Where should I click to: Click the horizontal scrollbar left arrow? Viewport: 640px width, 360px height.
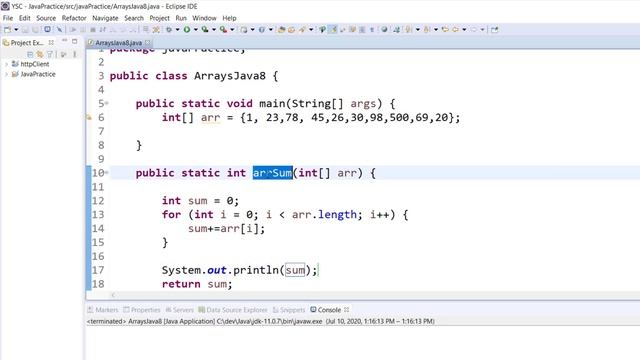(x=113, y=295)
